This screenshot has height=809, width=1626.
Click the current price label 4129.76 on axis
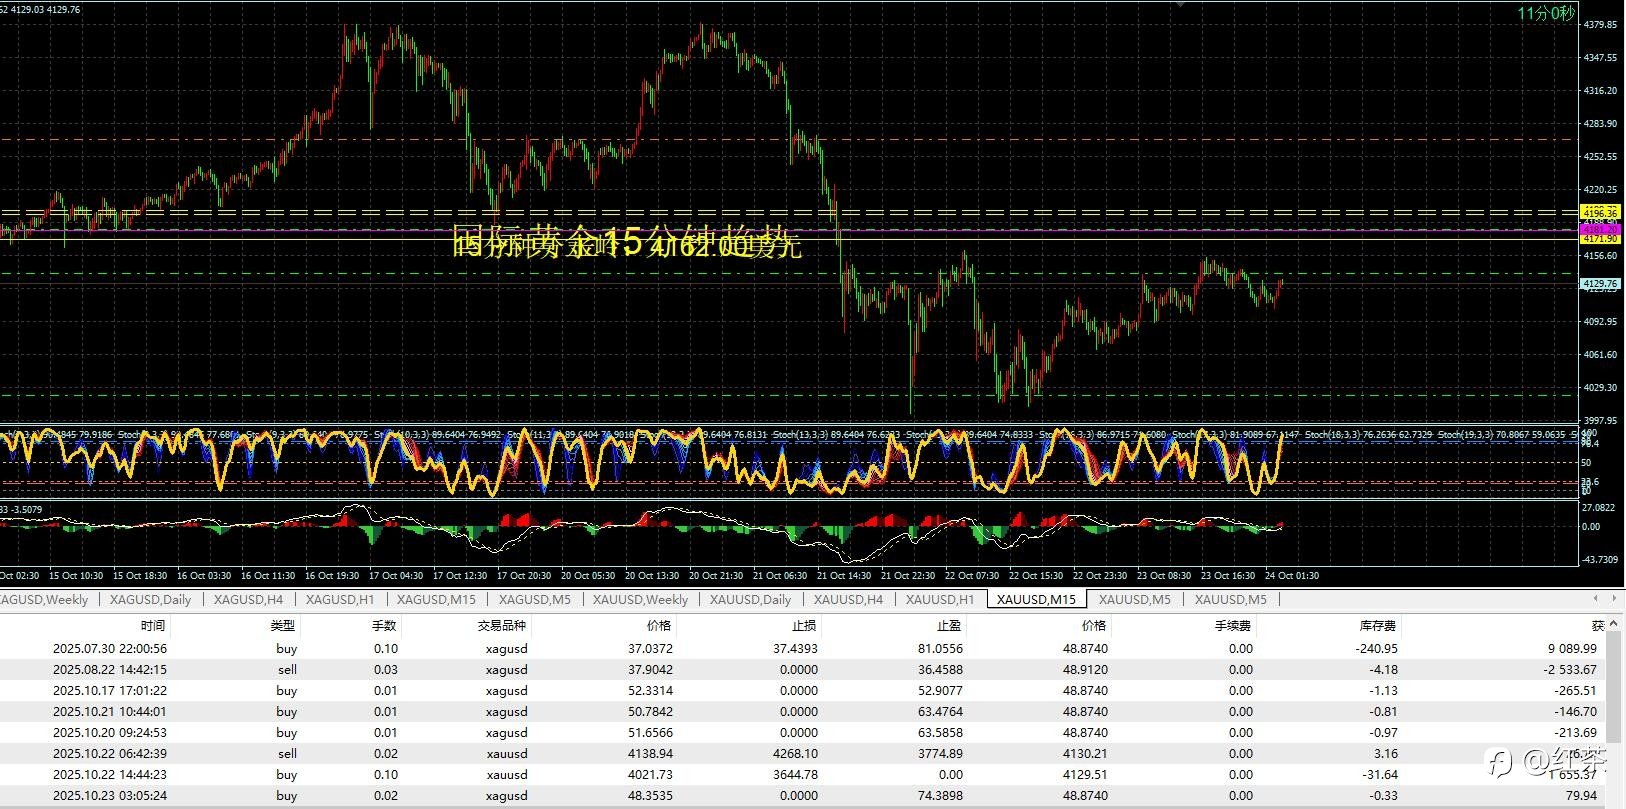(x=1600, y=284)
